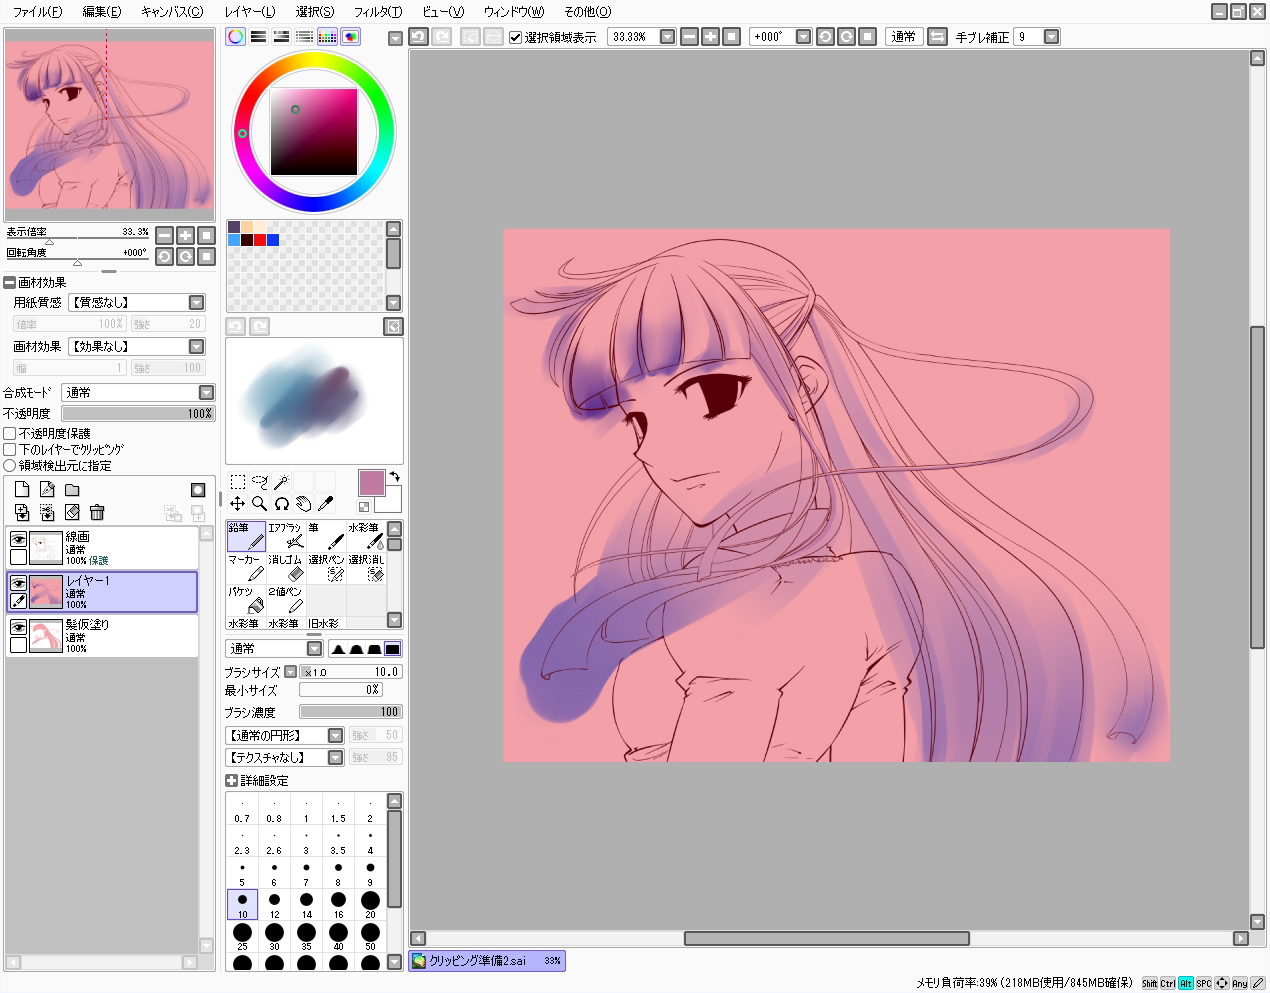The width and height of the screenshot is (1270, 993).
Task: Select the 鉛筆 (pencil) brush tool
Action: pyautogui.click(x=246, y=536)
